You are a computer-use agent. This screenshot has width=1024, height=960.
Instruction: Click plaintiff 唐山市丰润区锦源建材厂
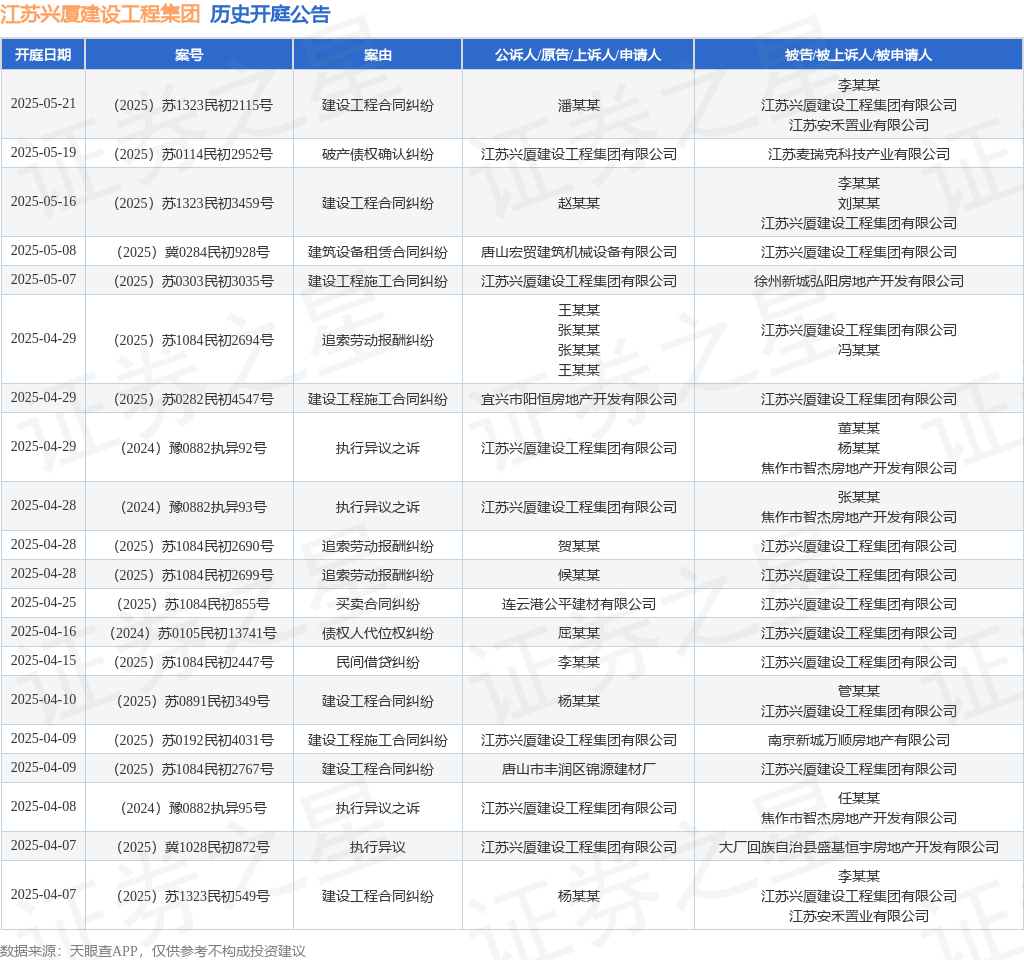pyautogui.click(x=578, y=769)
